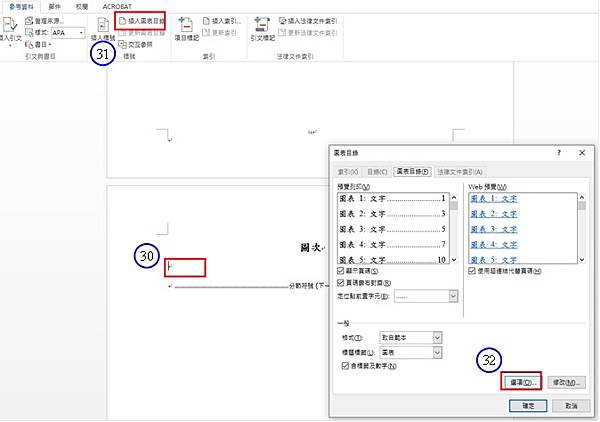Click the dialog help question mark

coord(559,153)
